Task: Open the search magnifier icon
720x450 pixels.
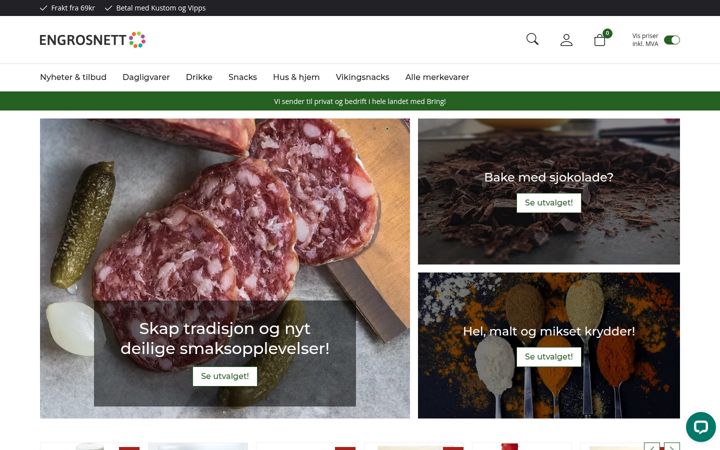Action: point(532,39)
